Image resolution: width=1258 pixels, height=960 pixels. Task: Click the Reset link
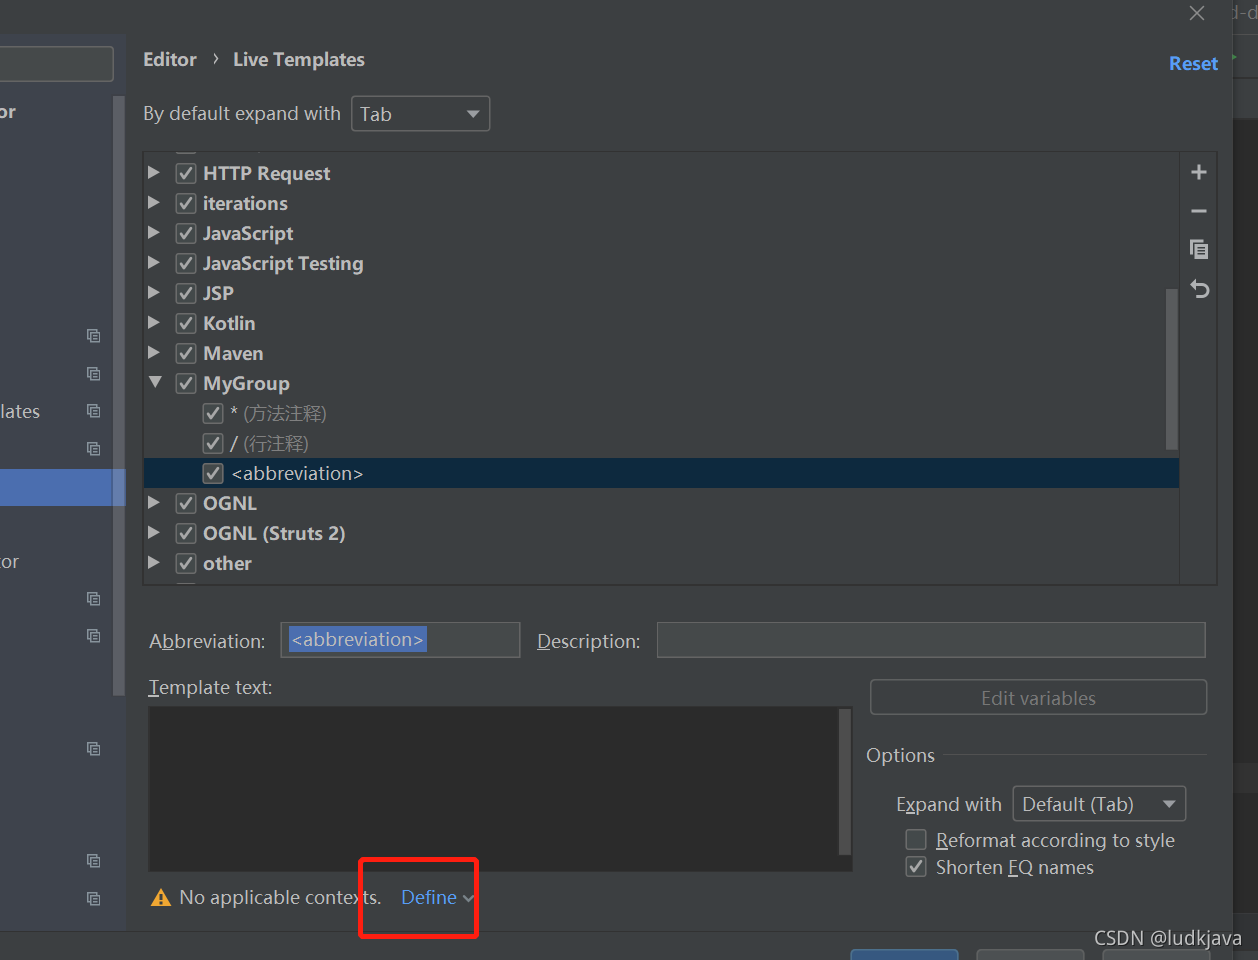click(1193, 63)
